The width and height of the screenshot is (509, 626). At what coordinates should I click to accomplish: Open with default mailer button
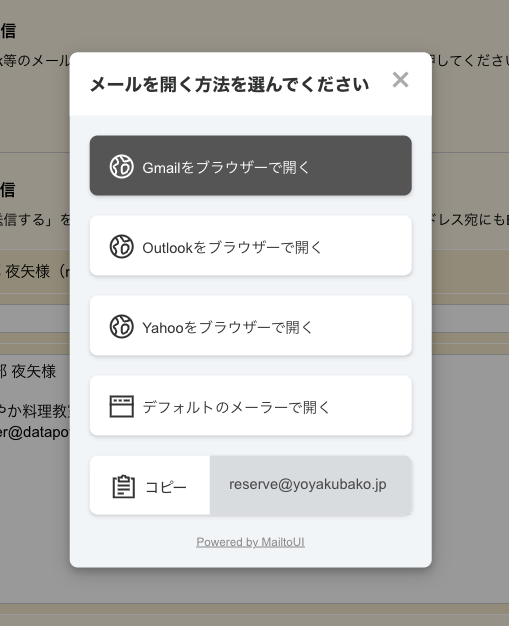point(251,405)
